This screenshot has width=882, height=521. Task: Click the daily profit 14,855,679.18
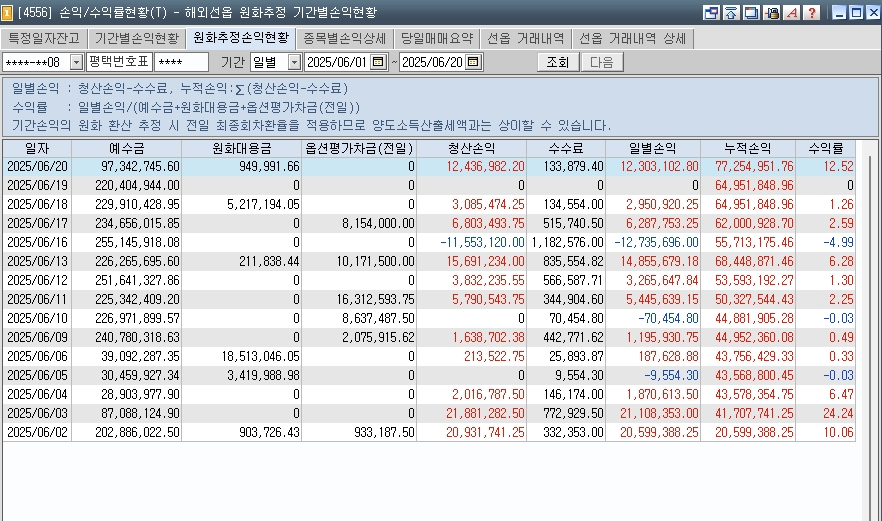[x=659, y=262]
